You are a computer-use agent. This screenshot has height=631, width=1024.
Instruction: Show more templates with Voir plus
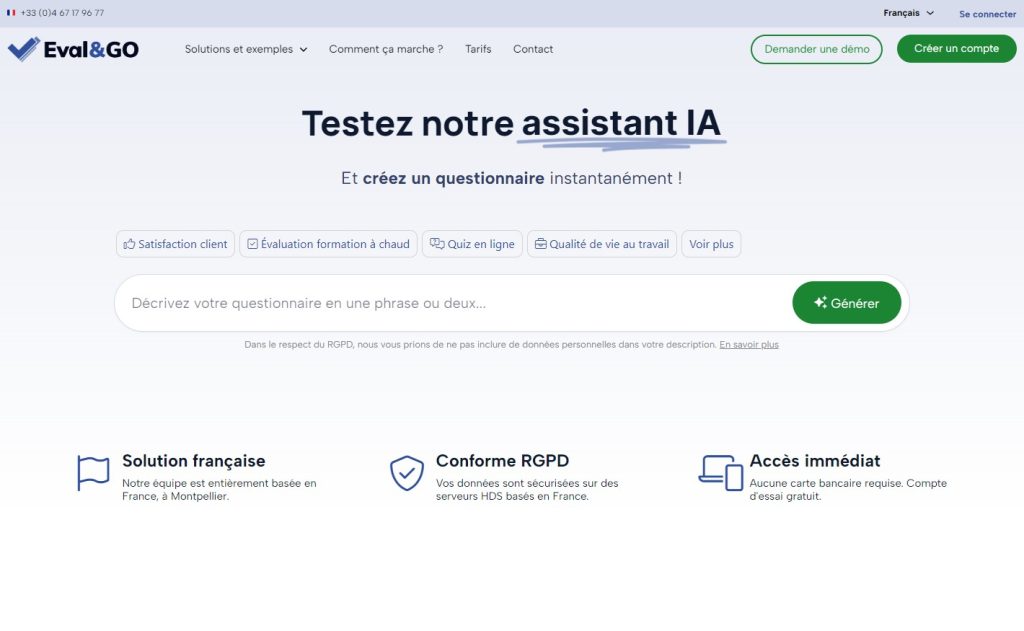click(711, 244)
